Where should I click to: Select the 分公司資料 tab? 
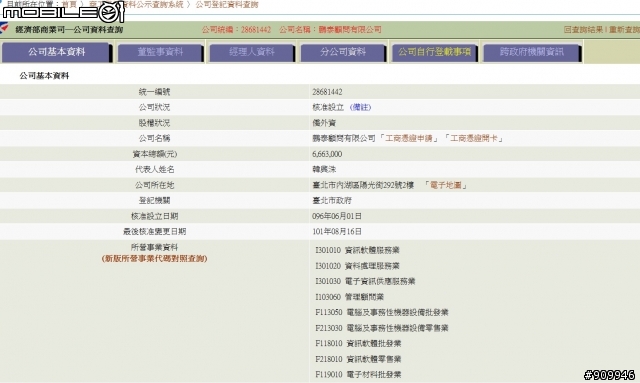343,53
